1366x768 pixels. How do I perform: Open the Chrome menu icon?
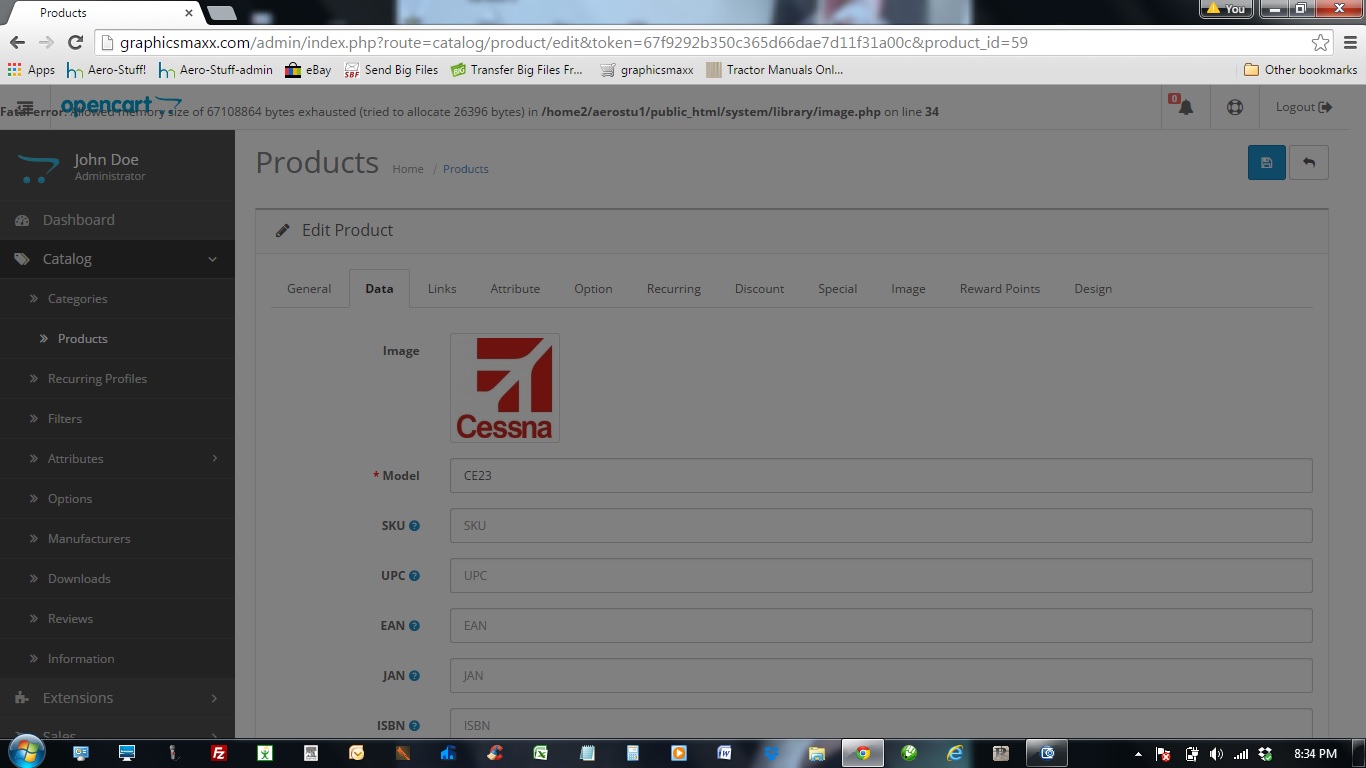(1350, 42)
